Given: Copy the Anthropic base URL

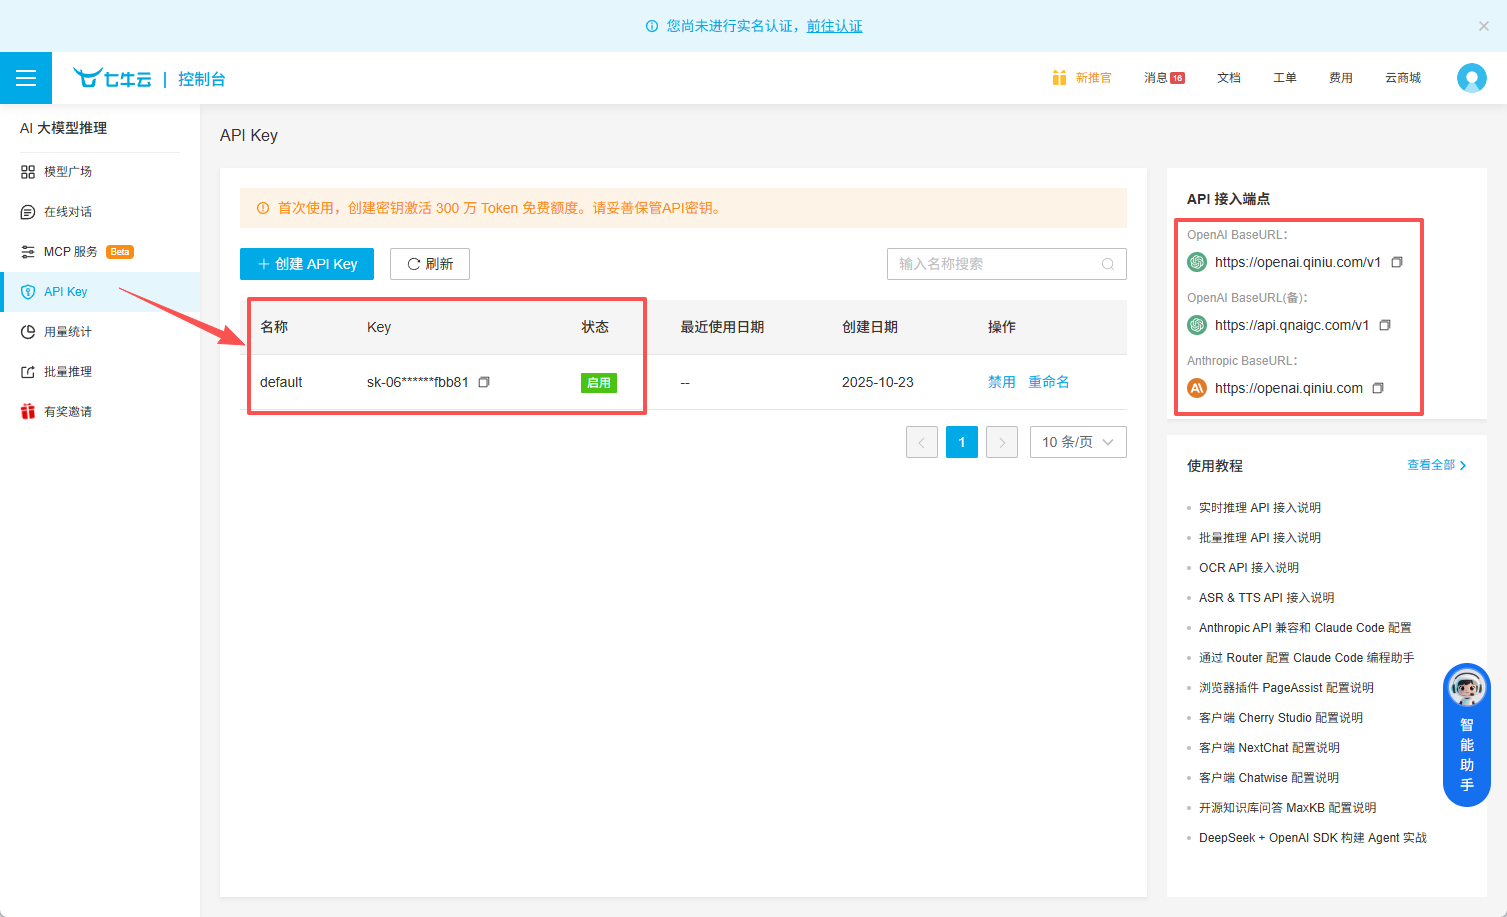Looking at the screenshot, I should point(1378,388).
